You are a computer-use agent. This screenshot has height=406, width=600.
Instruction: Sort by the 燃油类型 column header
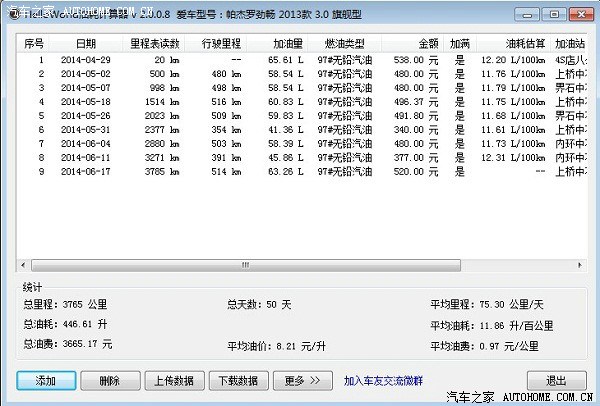(345, 45)
